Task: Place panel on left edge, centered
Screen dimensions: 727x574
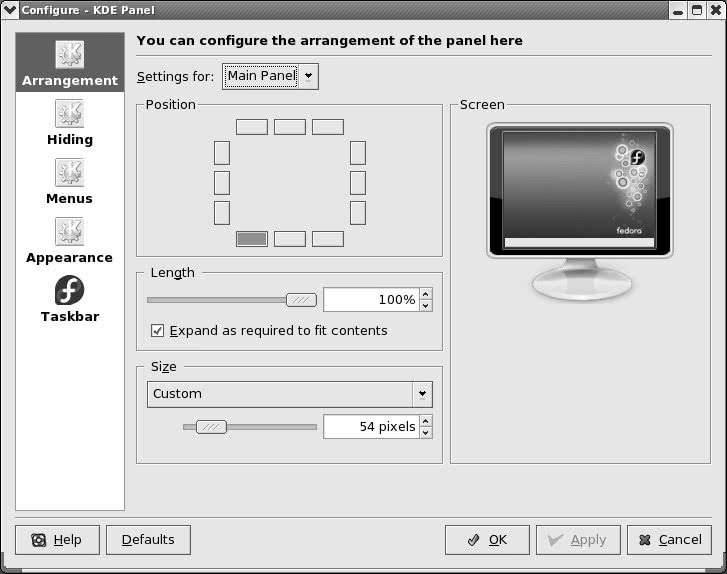Action: coord(222,183)
